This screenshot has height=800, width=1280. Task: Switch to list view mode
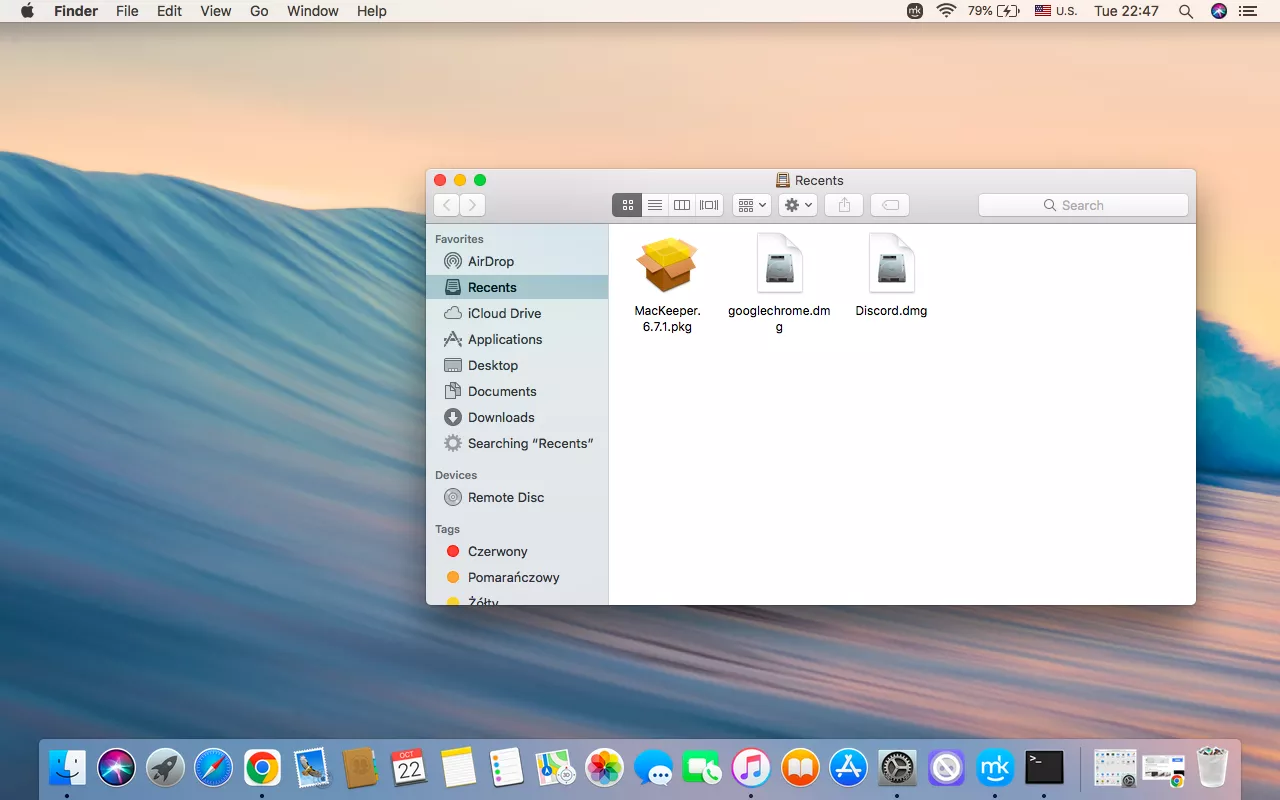click(655, 205)
